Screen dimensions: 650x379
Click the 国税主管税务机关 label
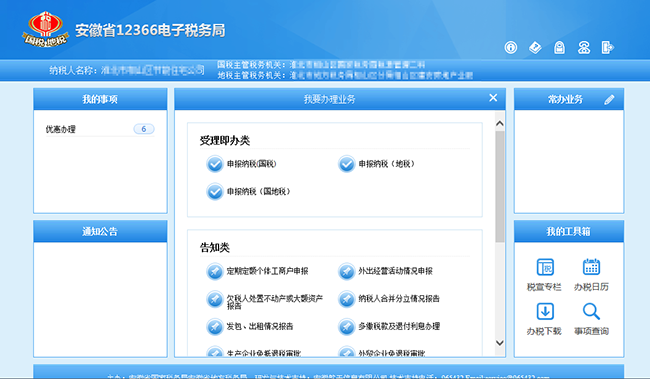(x=252, y=65)
